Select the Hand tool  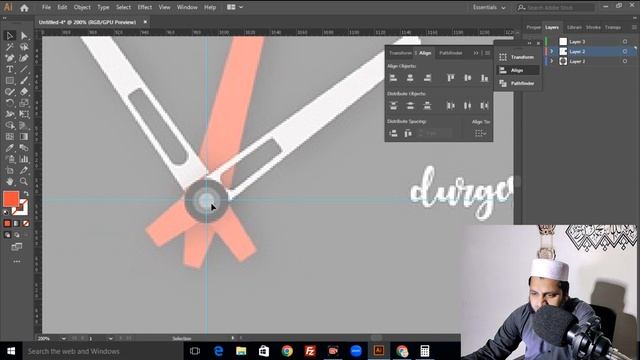(x=10, y=181)
